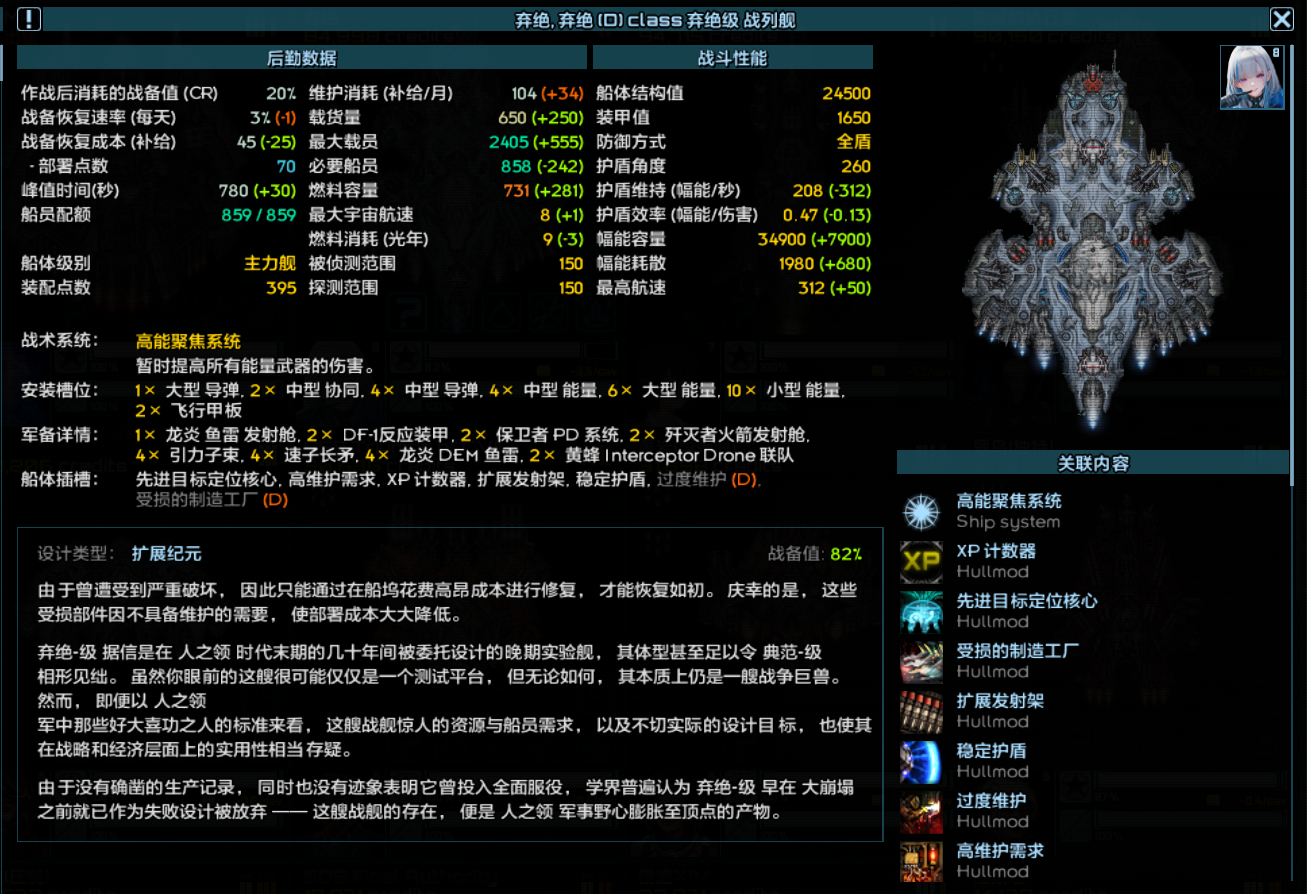Select the 过度维护 hullmod icon
This screenshot has height=894, width=1307.
click(x=920, y=811)
